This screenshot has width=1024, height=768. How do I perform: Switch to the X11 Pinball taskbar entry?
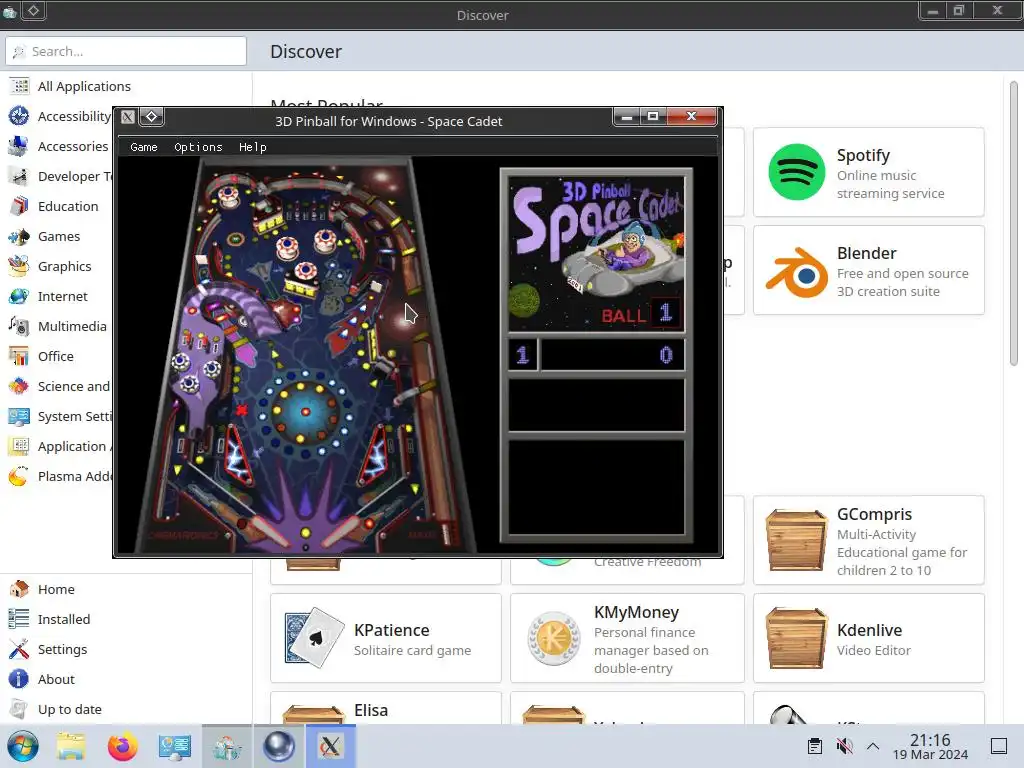(330, 746)
